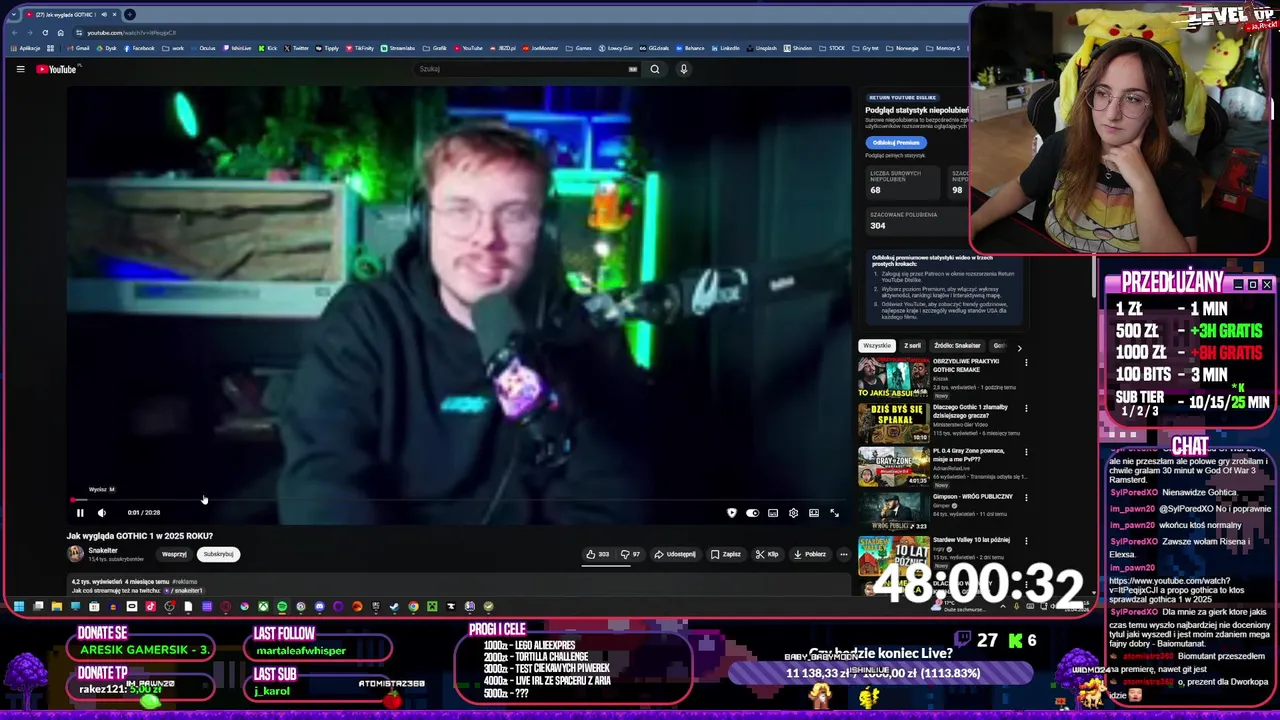Toggle autoplay switch in the player
This screenshot has width=1280, height=720.
click(752, 513)
